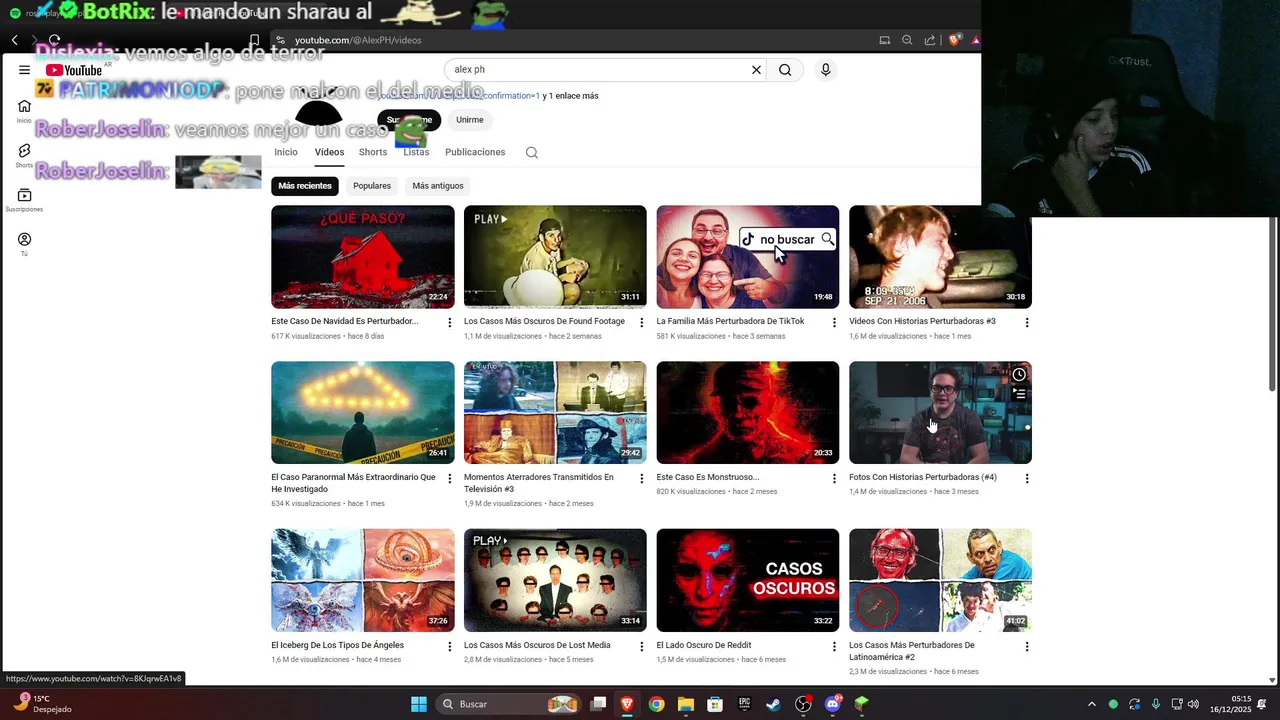
Task: Play the CASOS OSCUROS Reddit thumbnail
Action: [x=748, y=580]
